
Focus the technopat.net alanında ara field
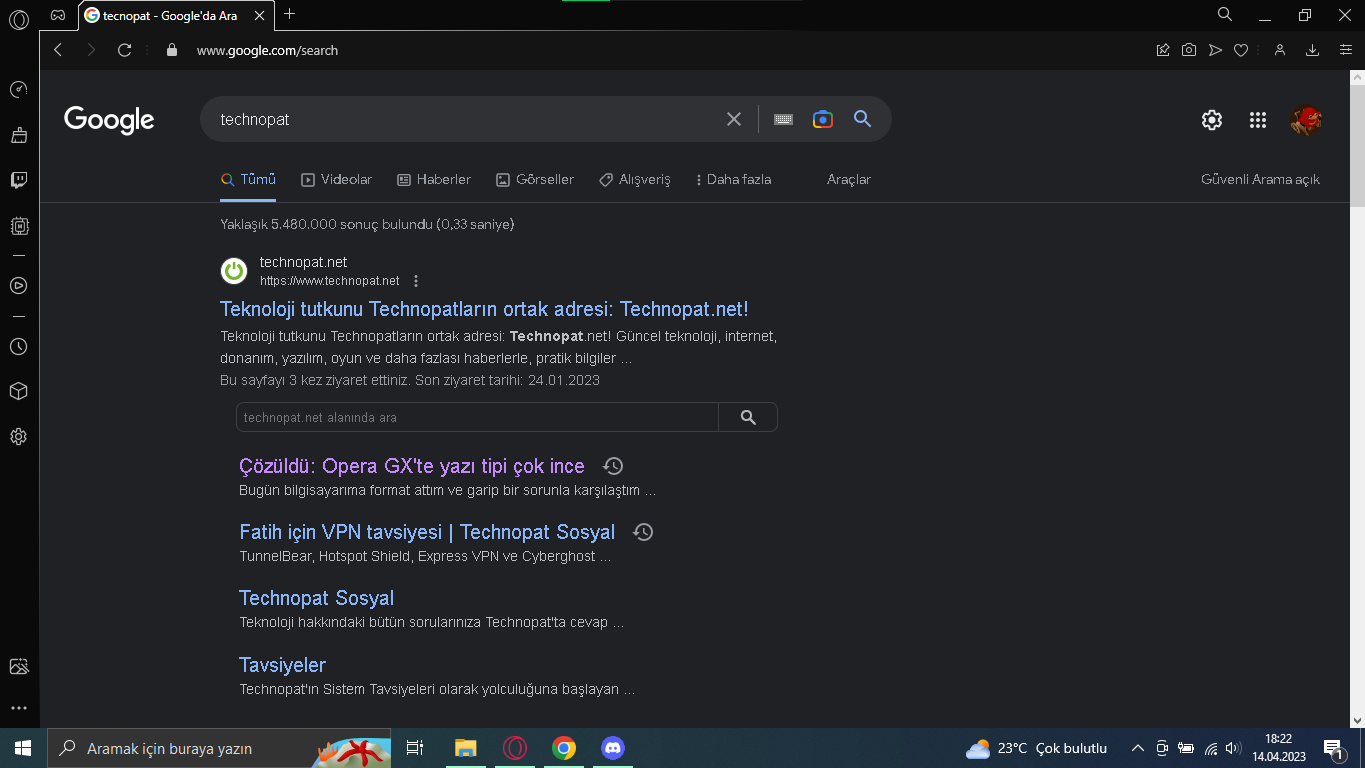477,417
